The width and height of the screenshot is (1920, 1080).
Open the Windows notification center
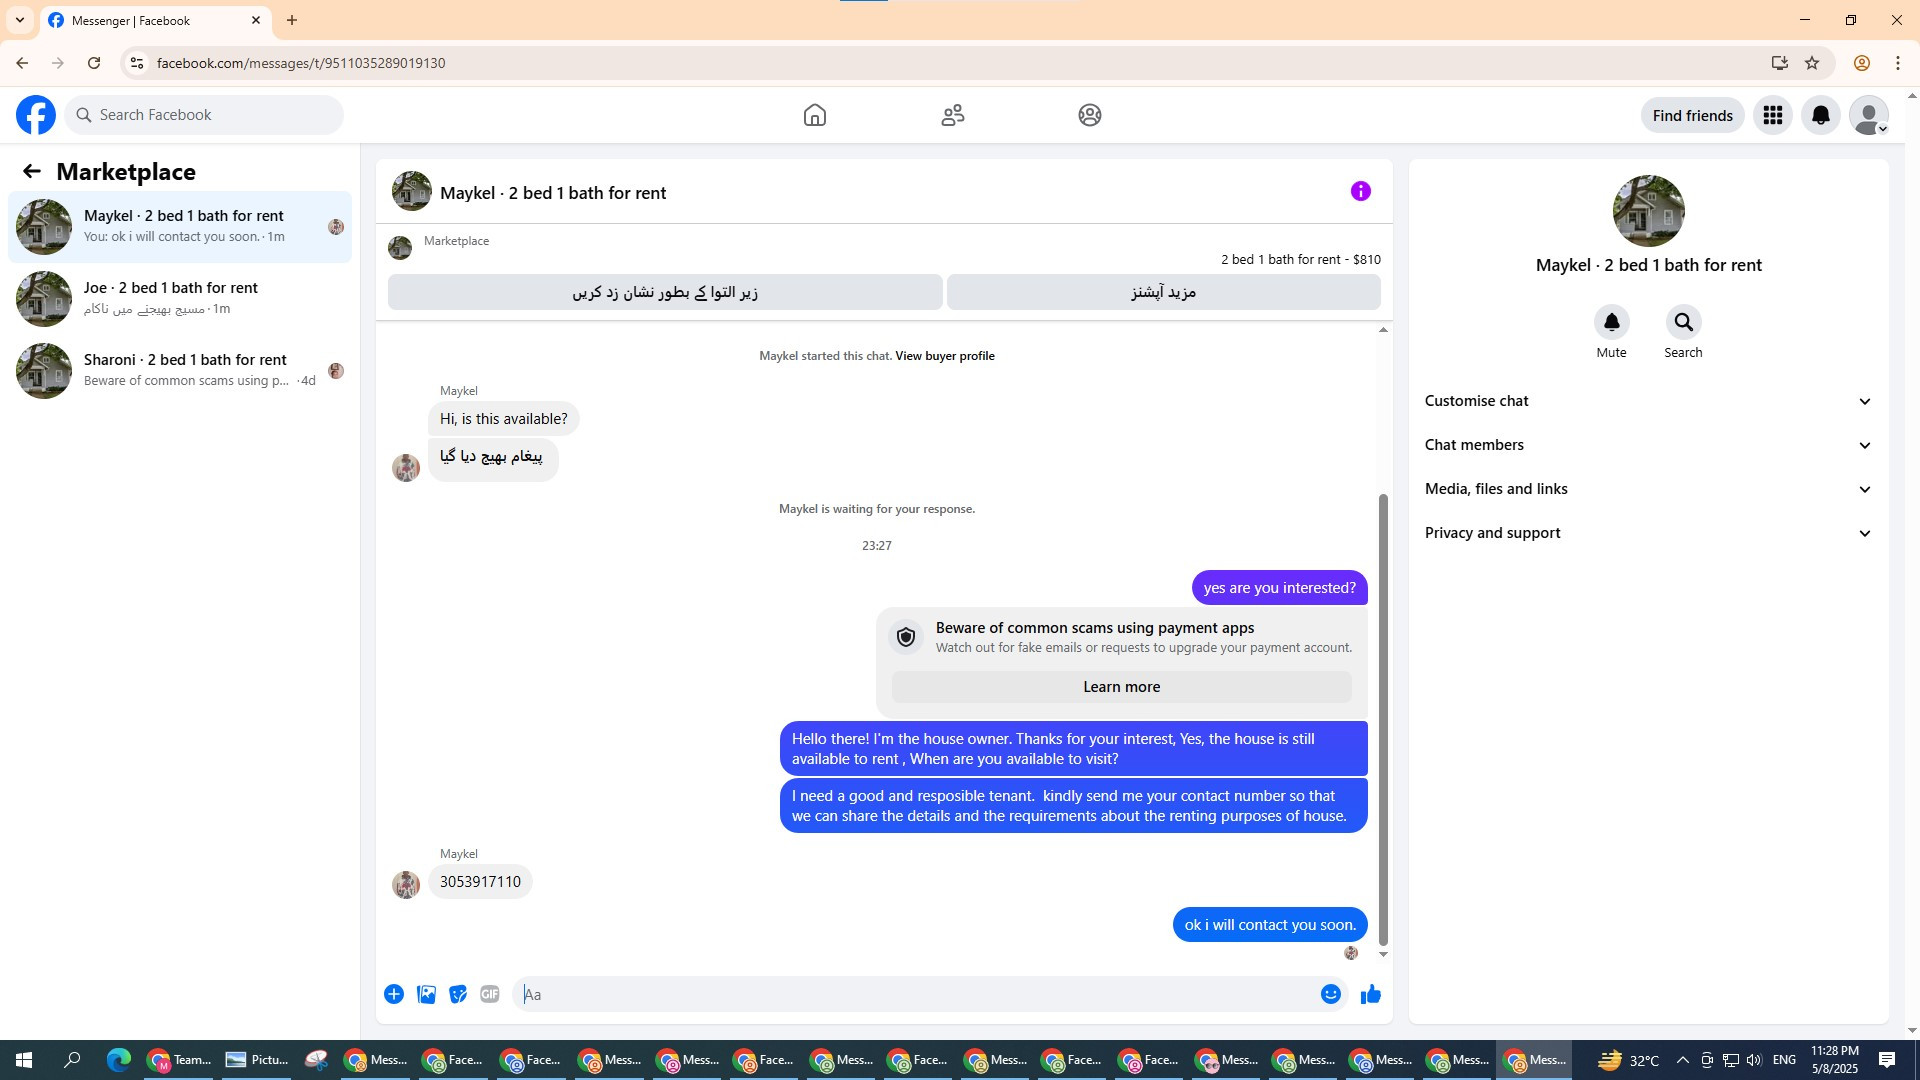point(1887,1060)
